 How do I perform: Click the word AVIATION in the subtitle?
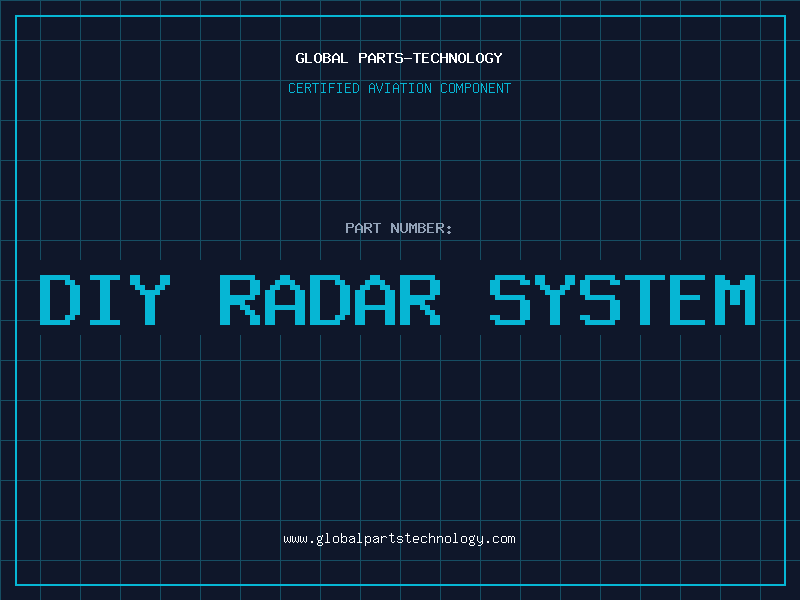pos(400,88)
